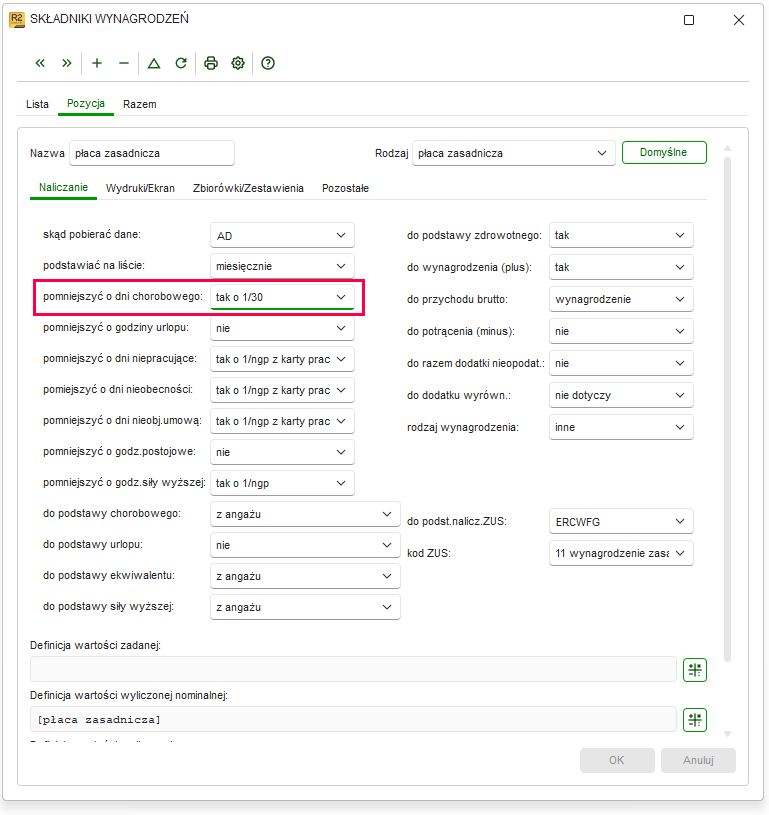Refresh data with circular arrow icon
The height and width of the screenshot is (815, 769).
point(181,63)
